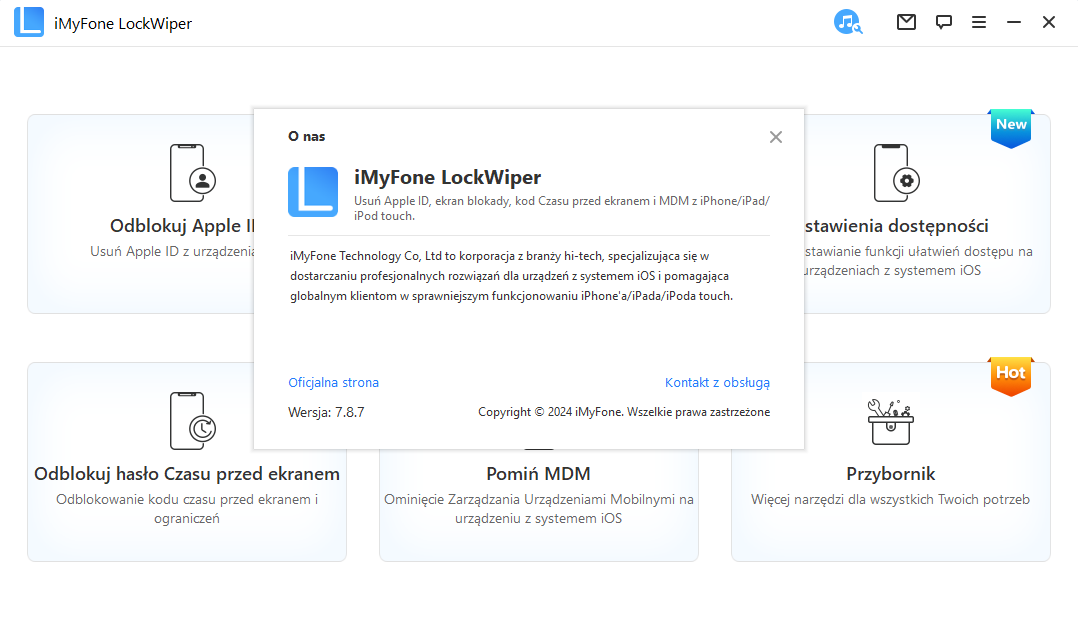Open the Kontakt z obsługą link
Screen dimensions: 1078x638
pyautogui.click(x=717, y=382)
